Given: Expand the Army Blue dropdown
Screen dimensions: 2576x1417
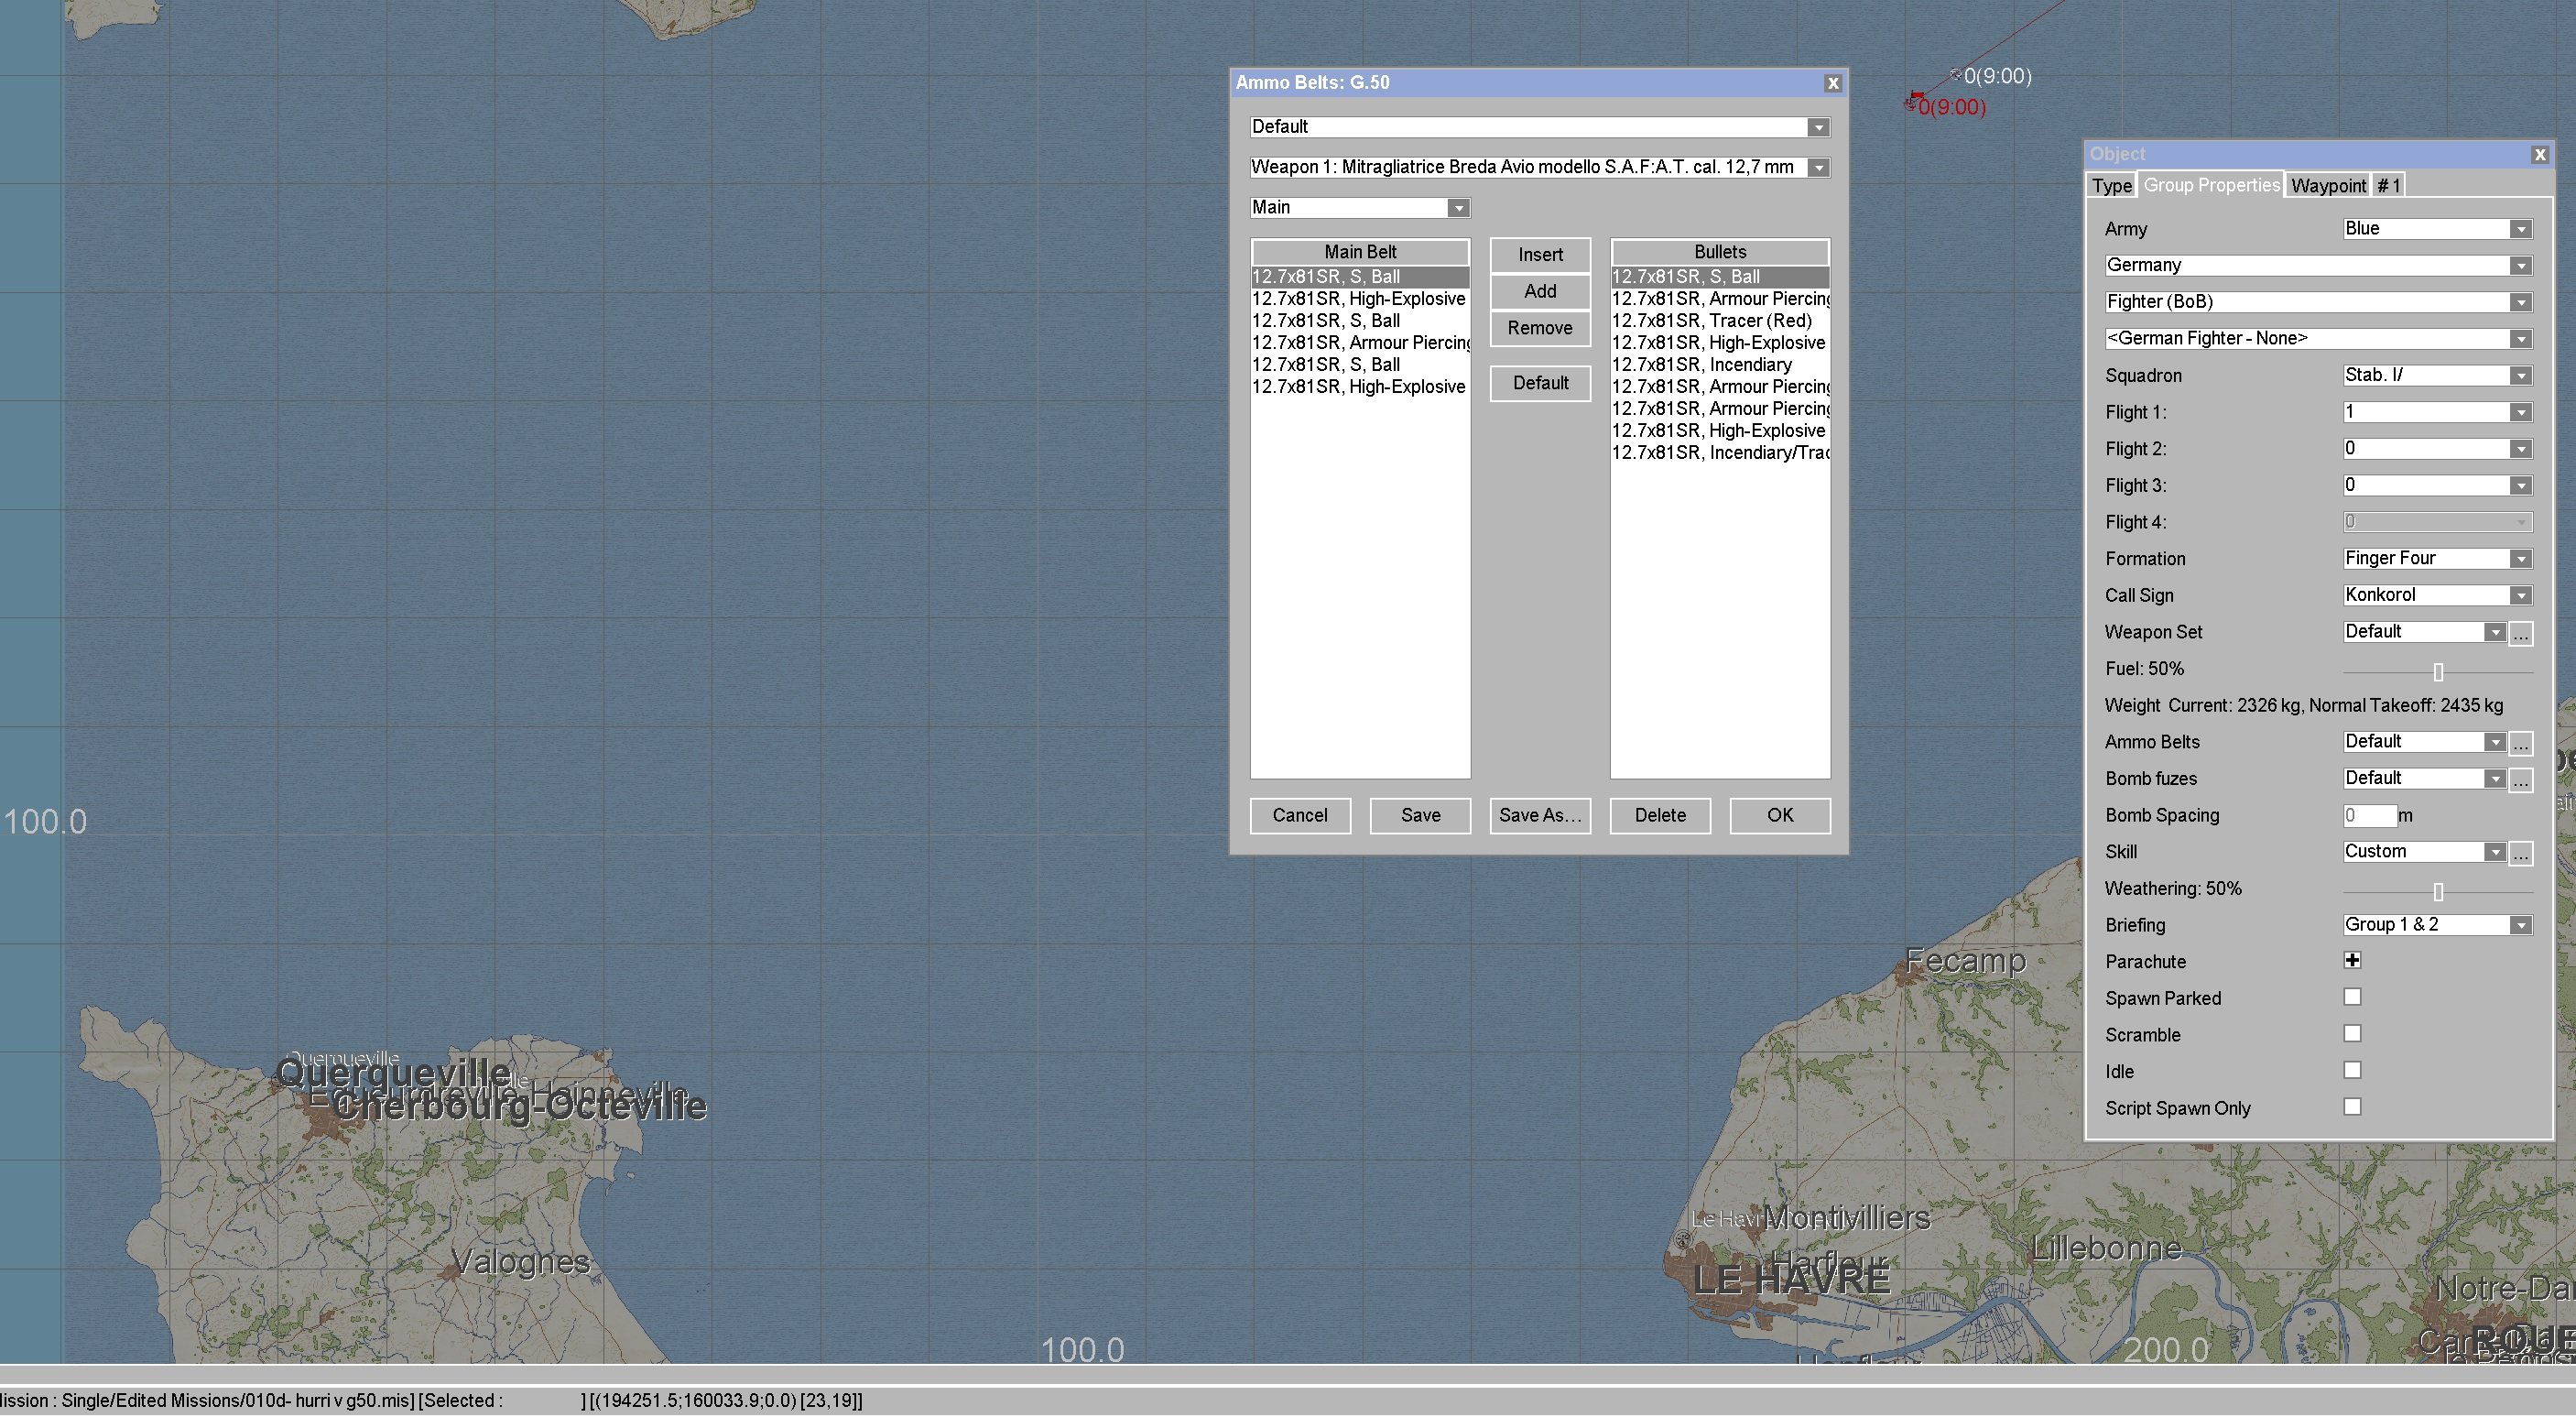Looking at the screenshot, I should pyautogui.click(x=2520, y=229).
